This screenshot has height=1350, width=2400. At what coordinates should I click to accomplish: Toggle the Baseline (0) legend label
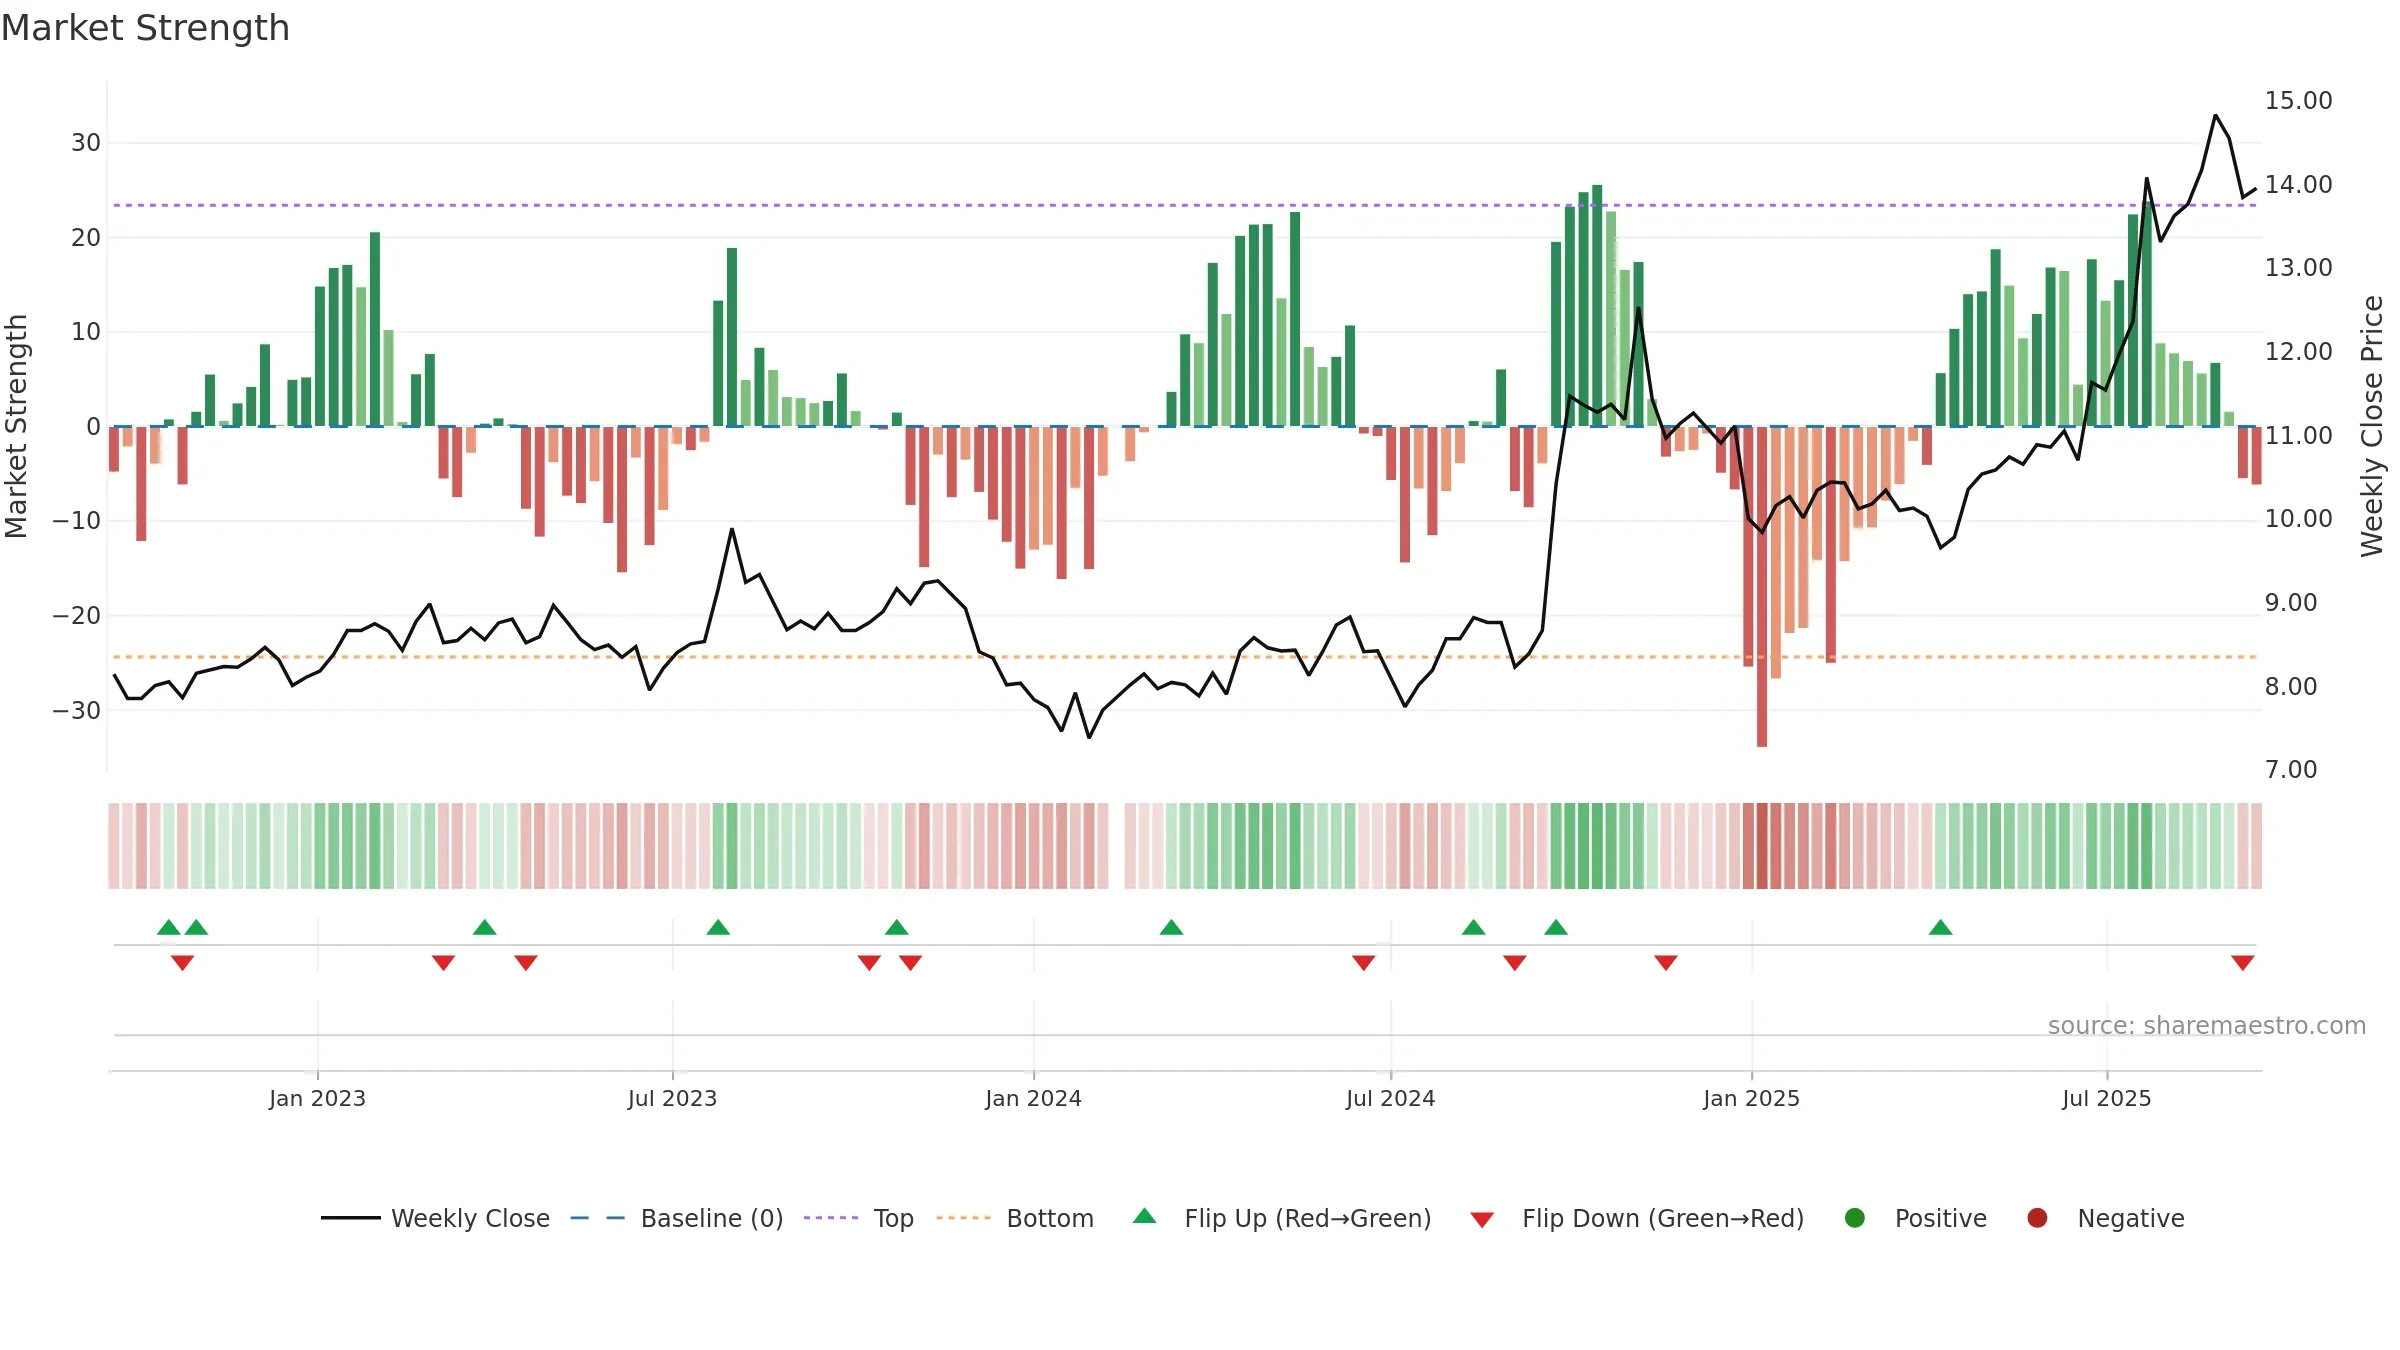point(712,1218)
